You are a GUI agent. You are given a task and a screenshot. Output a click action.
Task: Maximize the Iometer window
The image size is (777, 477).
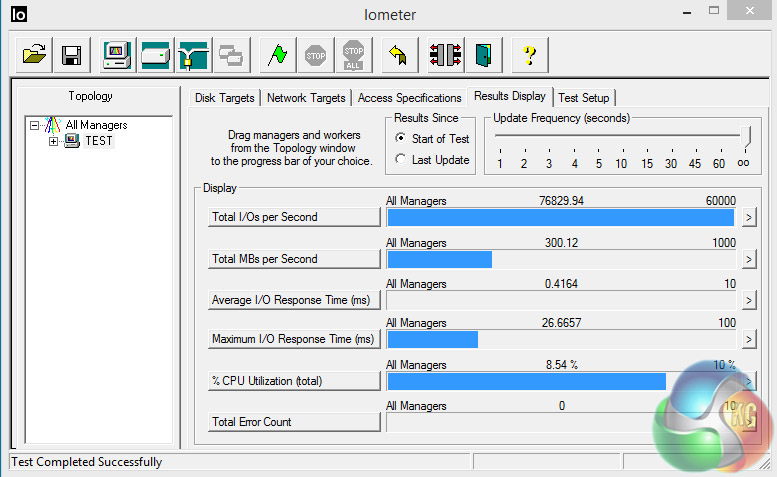click(714, 10)
